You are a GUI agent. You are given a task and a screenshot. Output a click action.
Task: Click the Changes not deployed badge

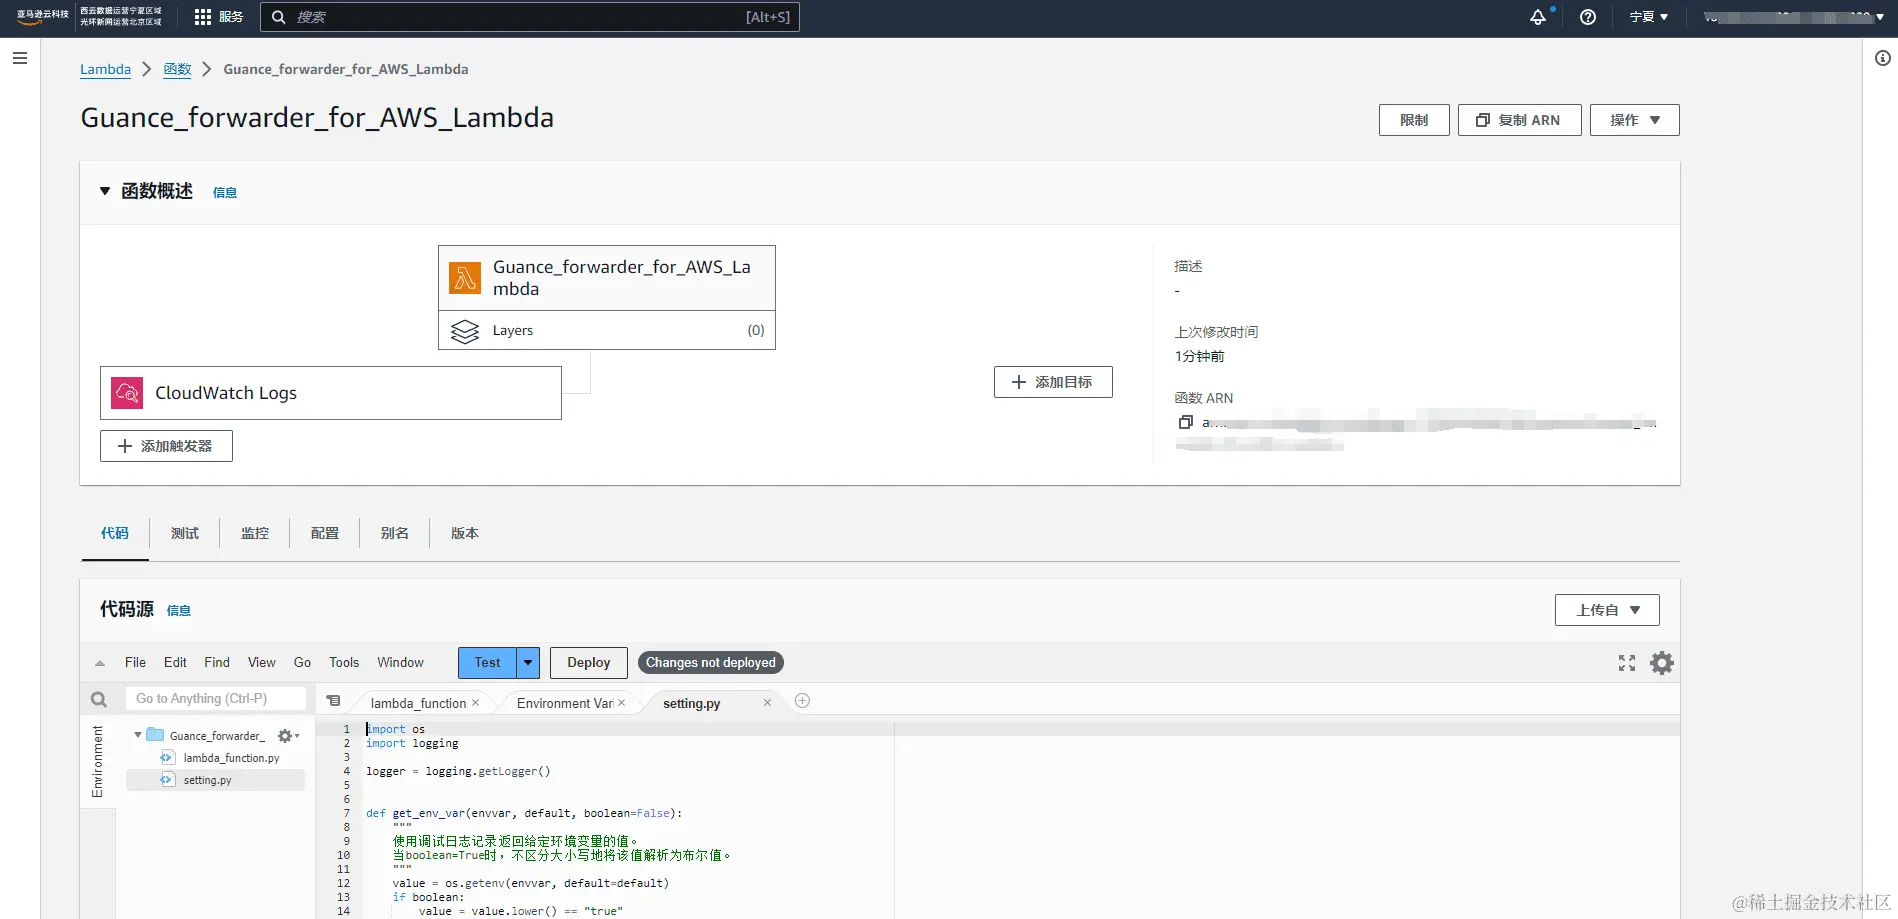pyautogui.click(x=710, y=663)
